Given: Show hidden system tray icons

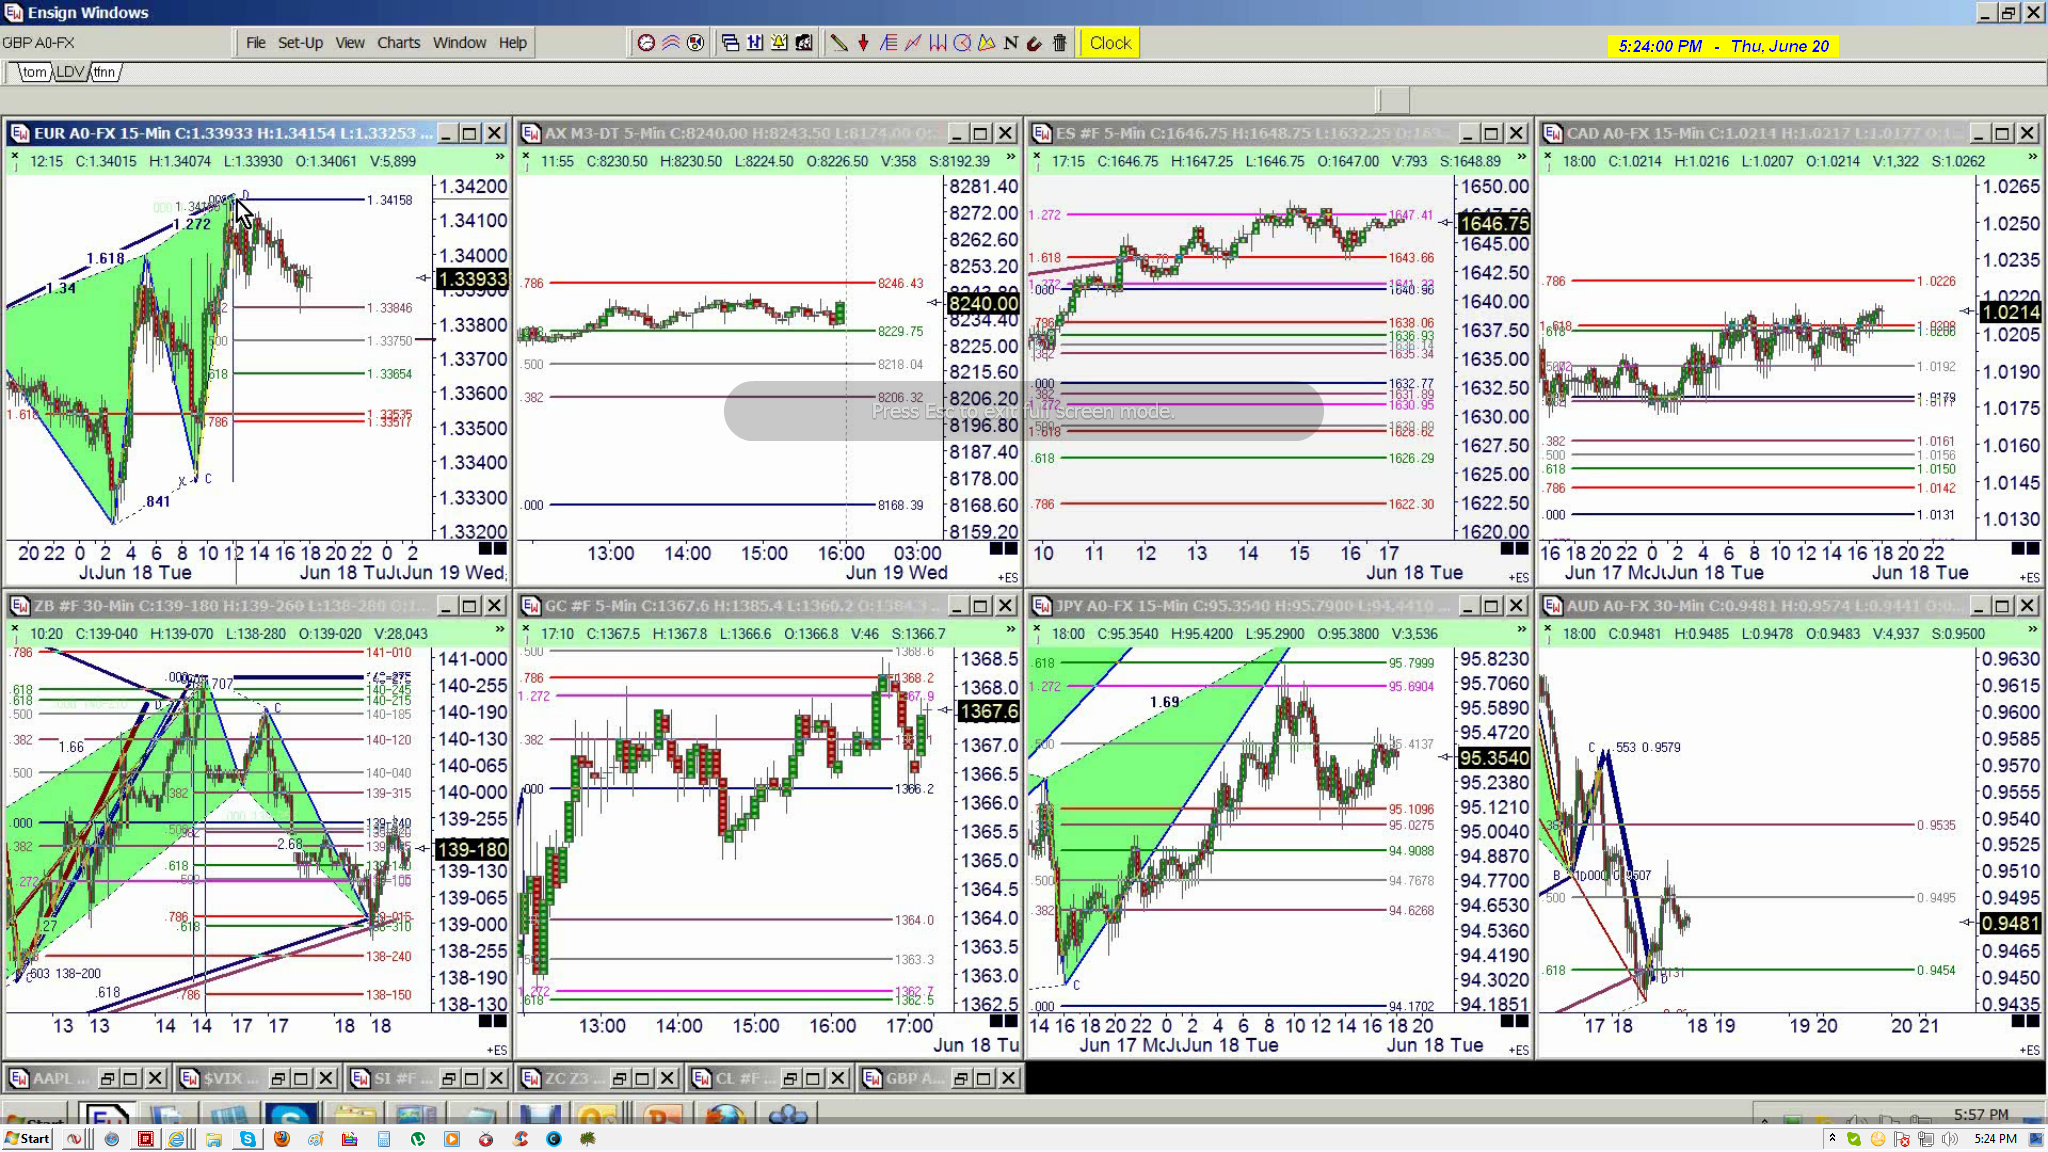Looking at the screenshot, I should tap(1832, 1138).
